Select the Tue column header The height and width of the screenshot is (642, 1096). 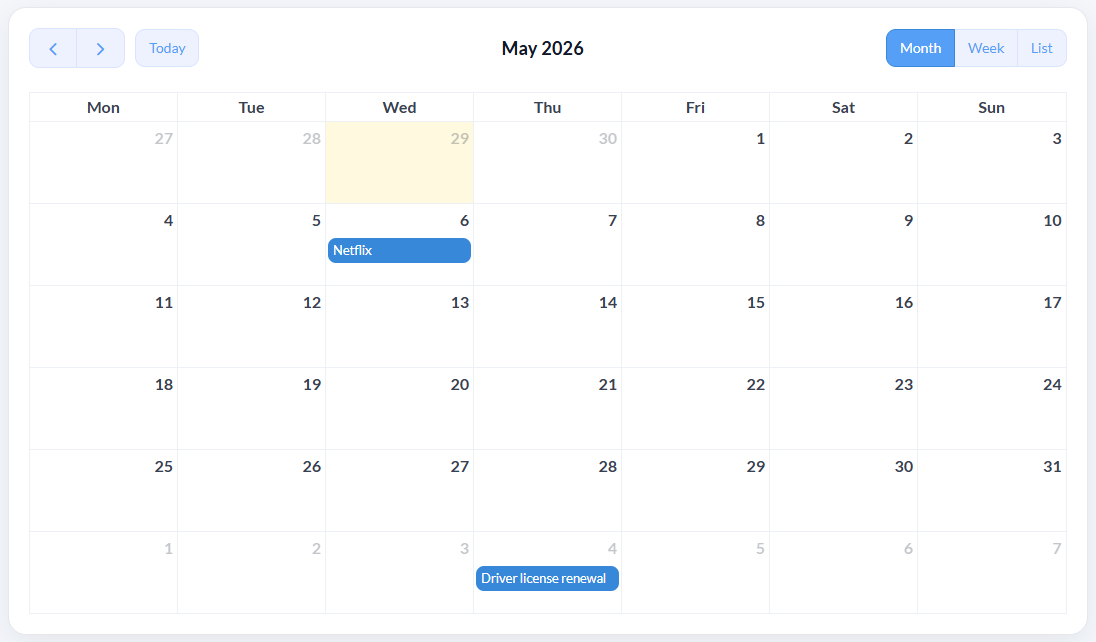tap(252, 108)
